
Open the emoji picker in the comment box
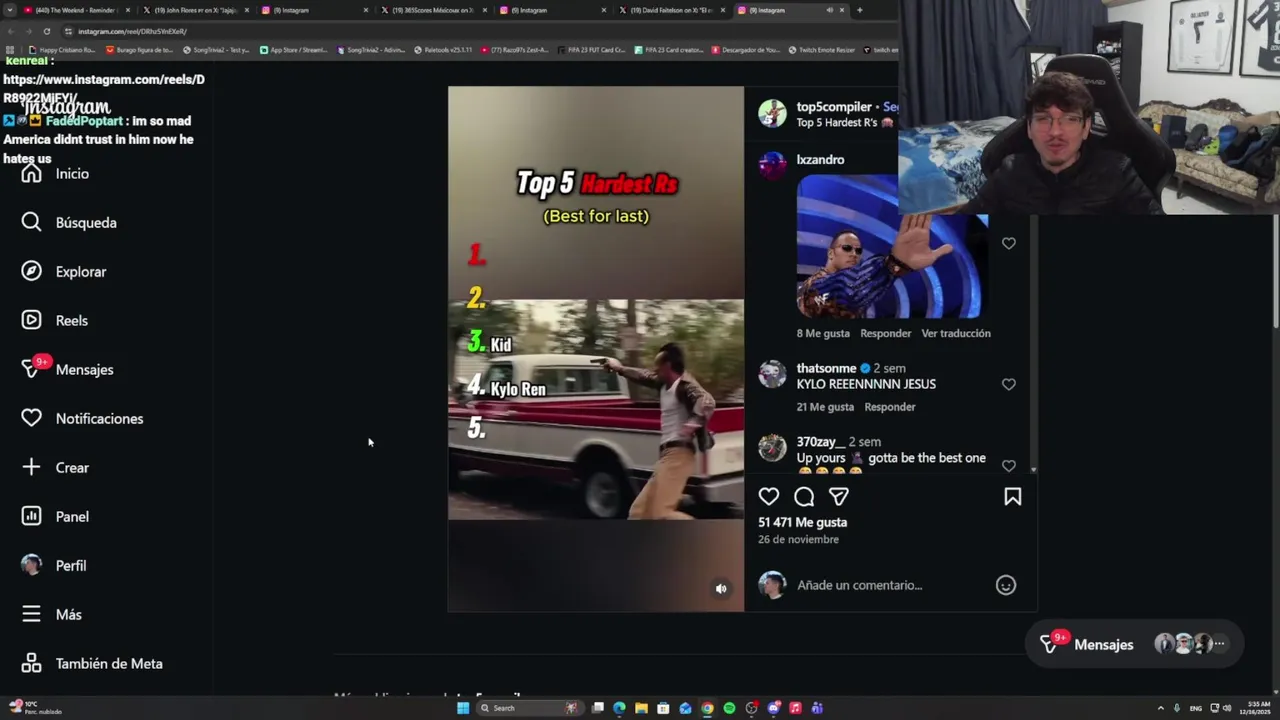1006,585
